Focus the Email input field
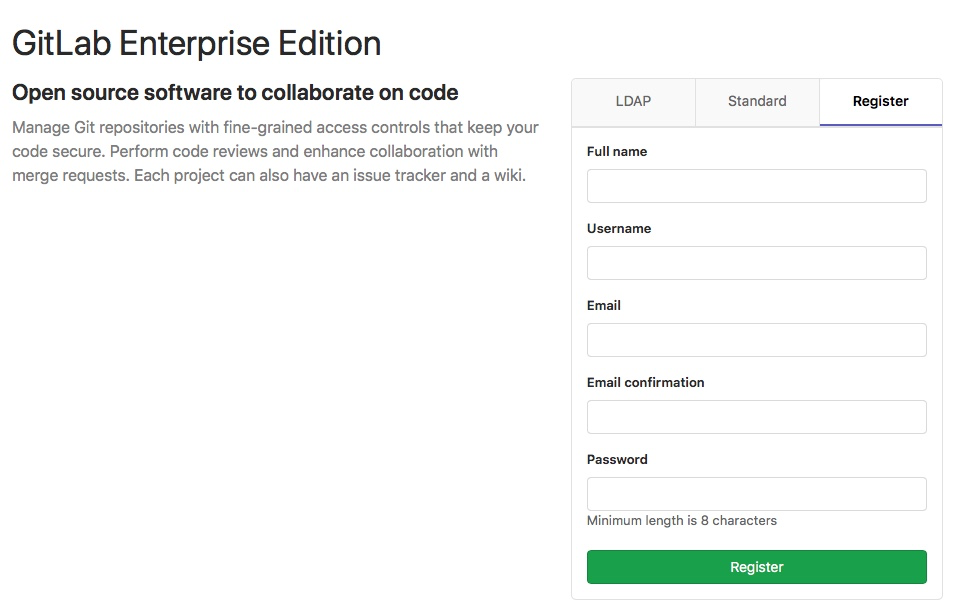Viewport: 958px width, 609px height. 756,340
